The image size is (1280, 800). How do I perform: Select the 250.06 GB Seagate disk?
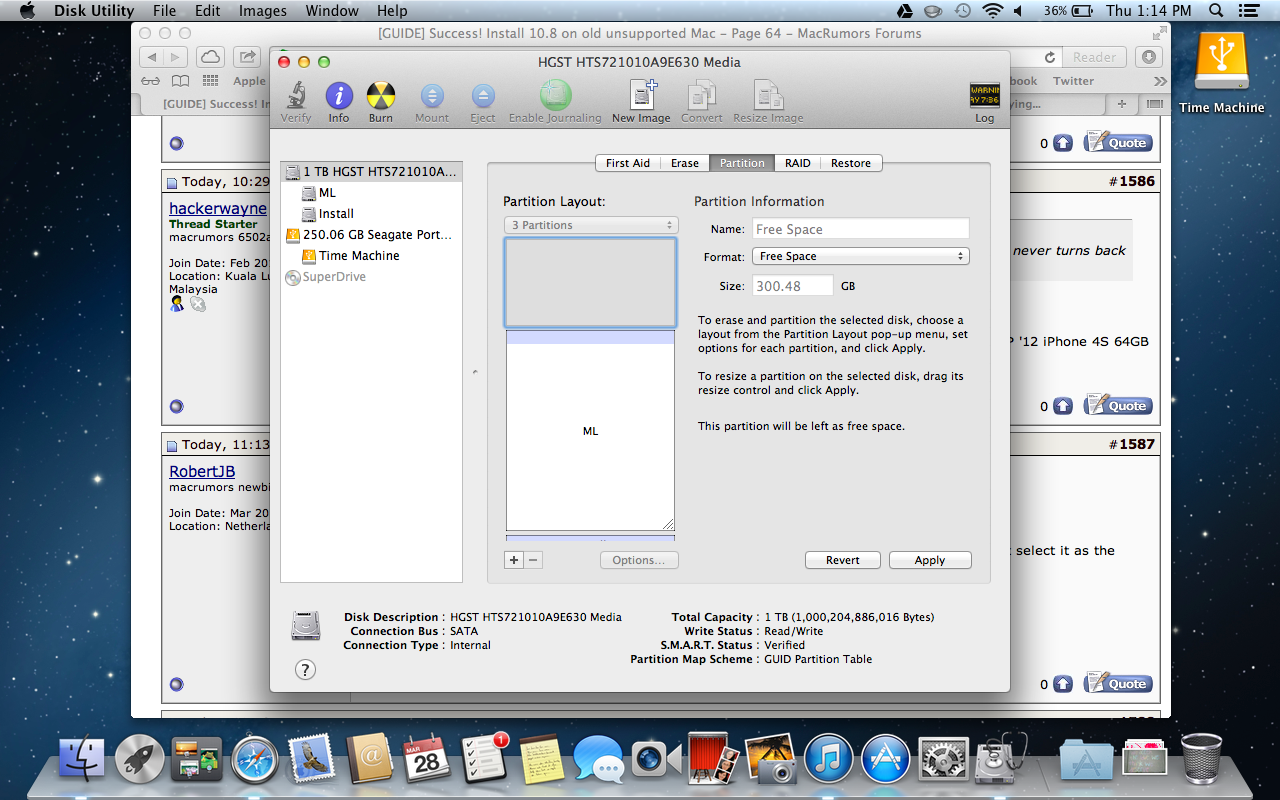371,235
